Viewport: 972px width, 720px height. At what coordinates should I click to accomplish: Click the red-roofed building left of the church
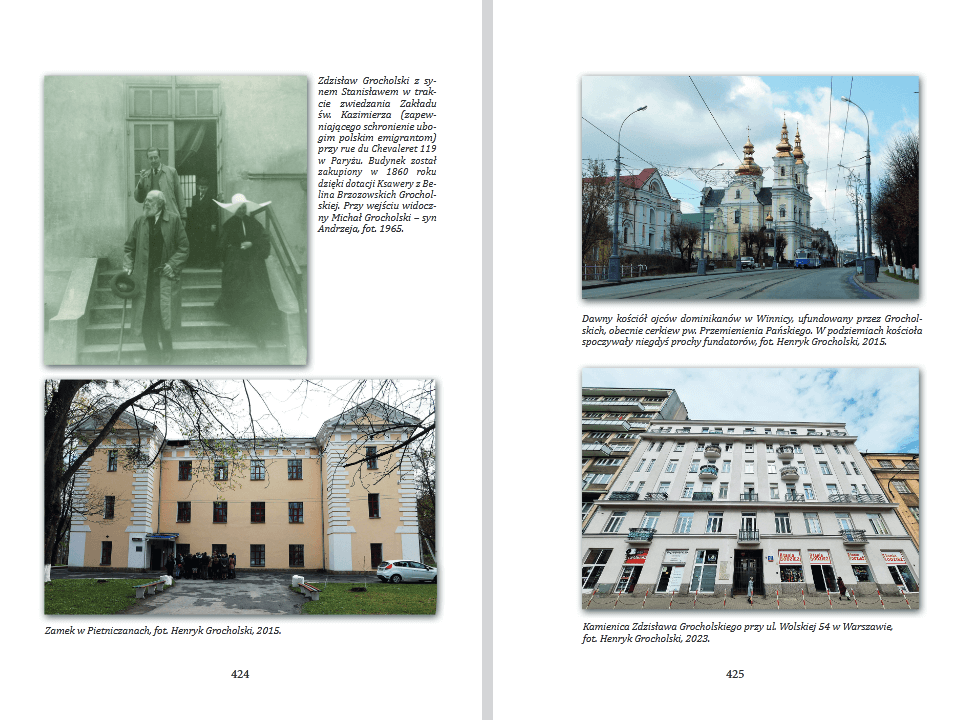[x=637, y=215]
